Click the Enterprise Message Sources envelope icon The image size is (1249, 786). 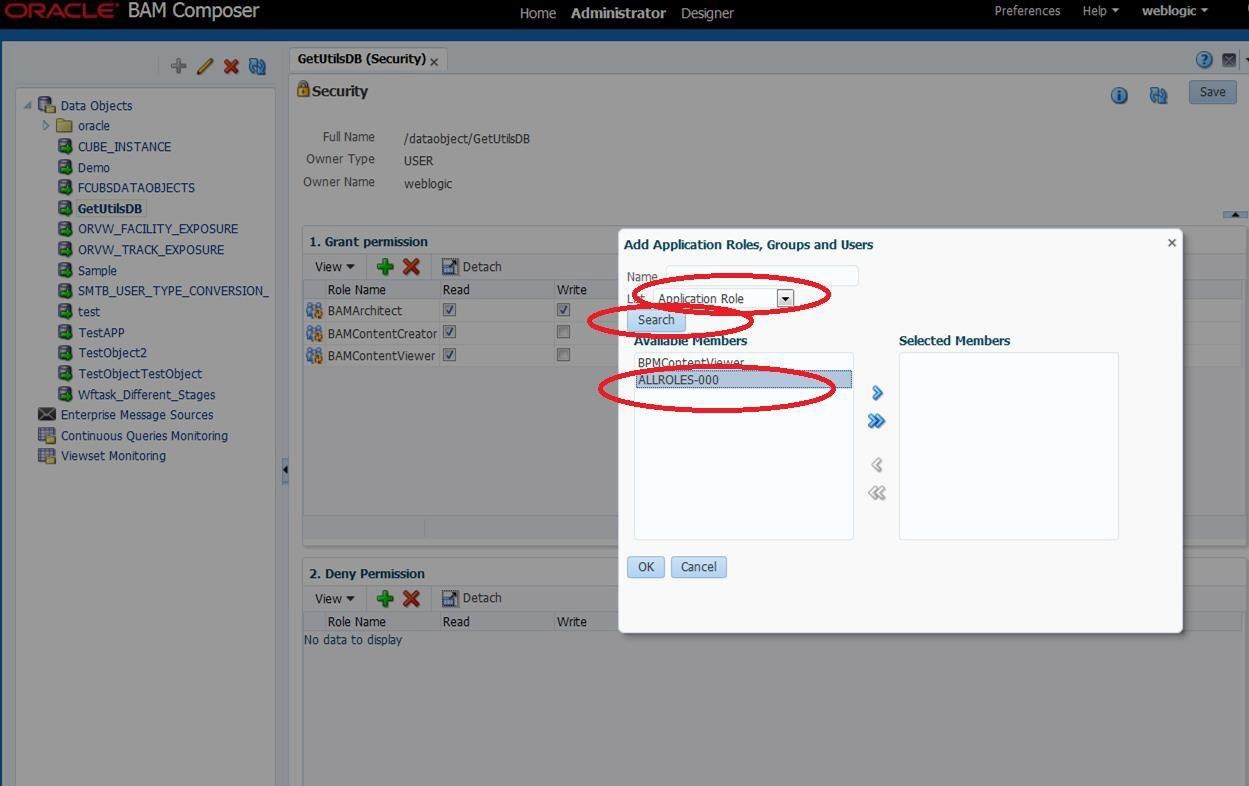[46, 414]
